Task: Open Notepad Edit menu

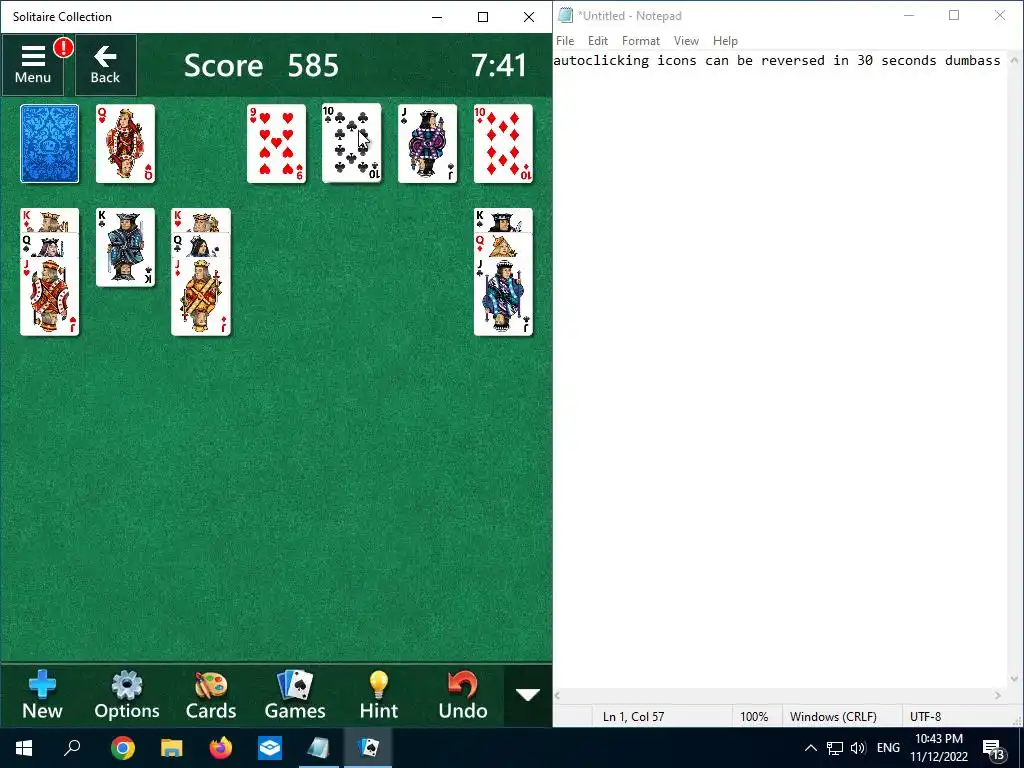Action: [598, 40]
